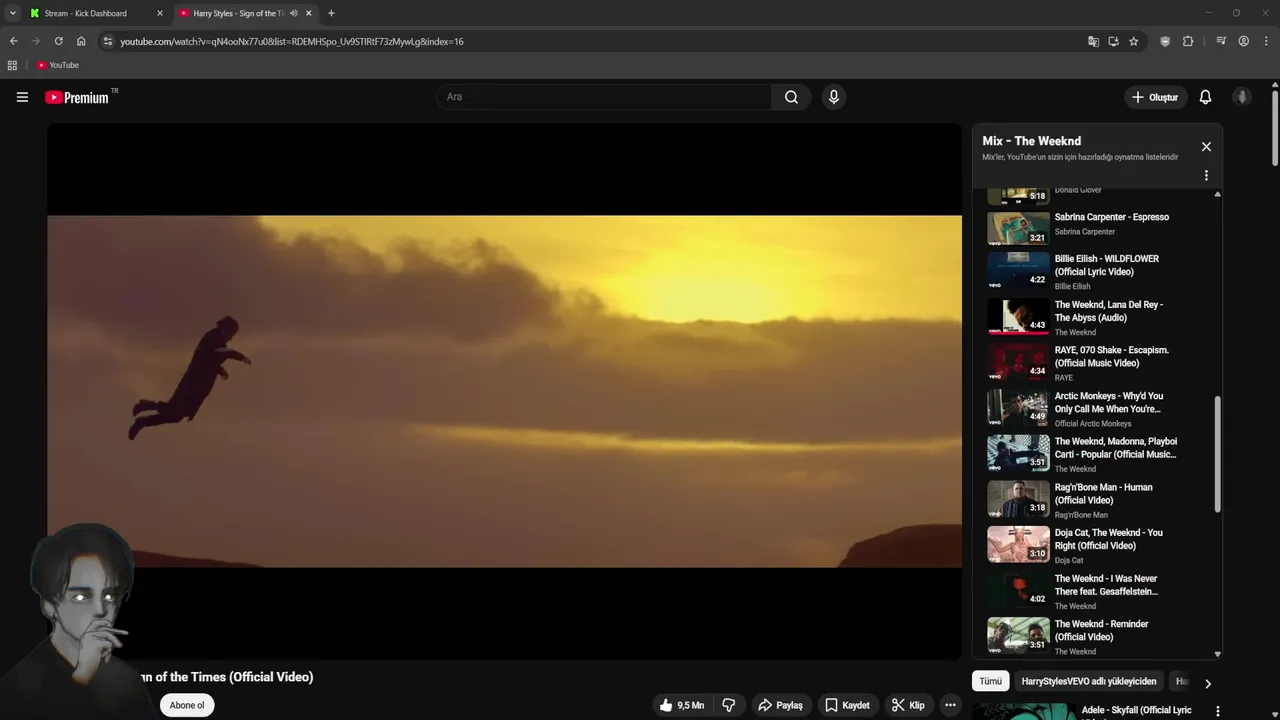This screenshot has height=720, width=1280.
Task: Close the Mix - The Weeknd playlist panel
Action: tap(1206, 147)
